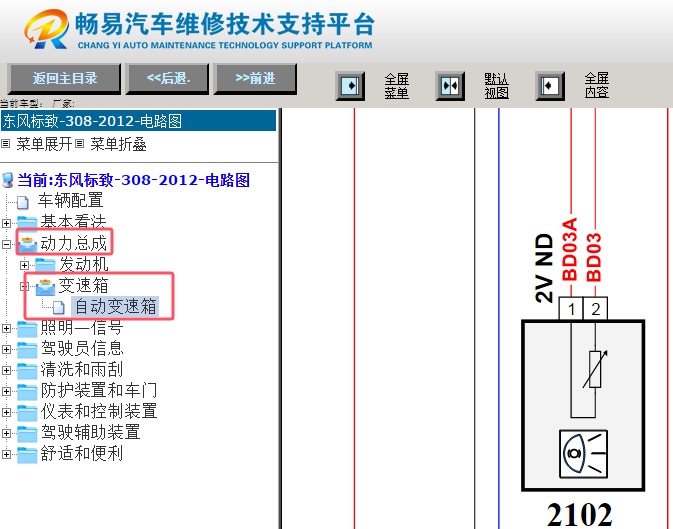Click the root icon beside 当前:东风标致-308-2012-电路图
The width and height of the screenshot is (673, 529).
[x=8, y=180]
